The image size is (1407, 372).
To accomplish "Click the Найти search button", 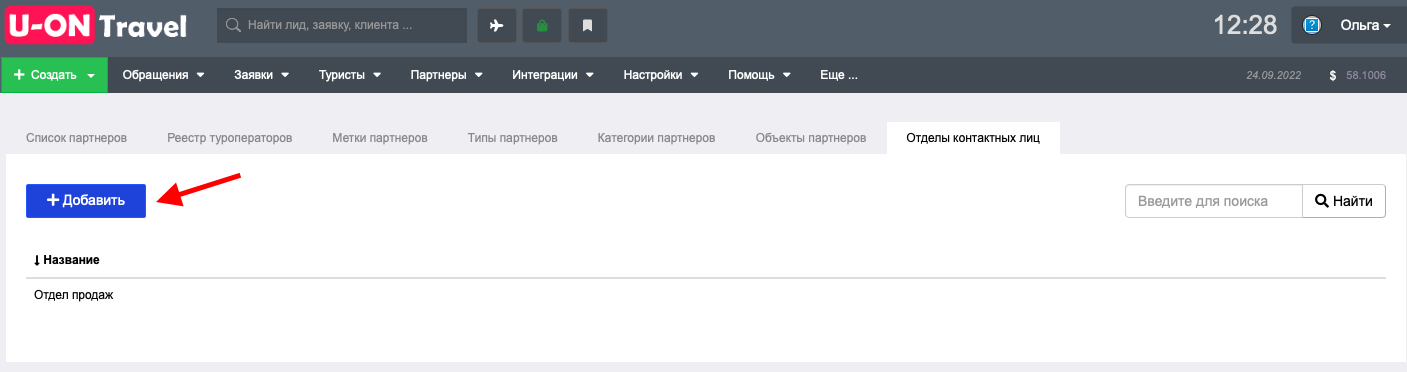I will (1343, 201).
